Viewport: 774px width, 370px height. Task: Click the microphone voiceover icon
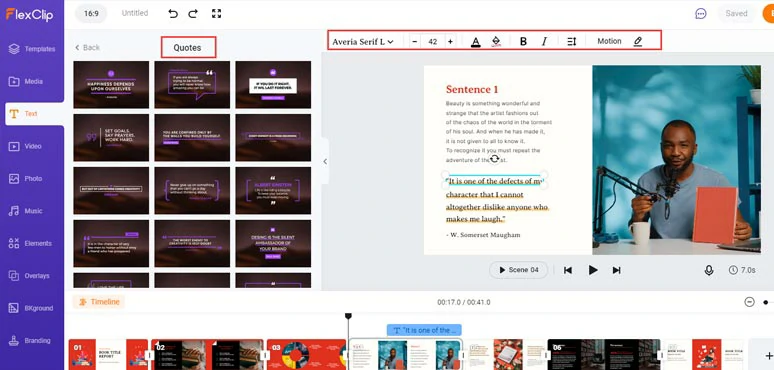[x=709, y=270]
